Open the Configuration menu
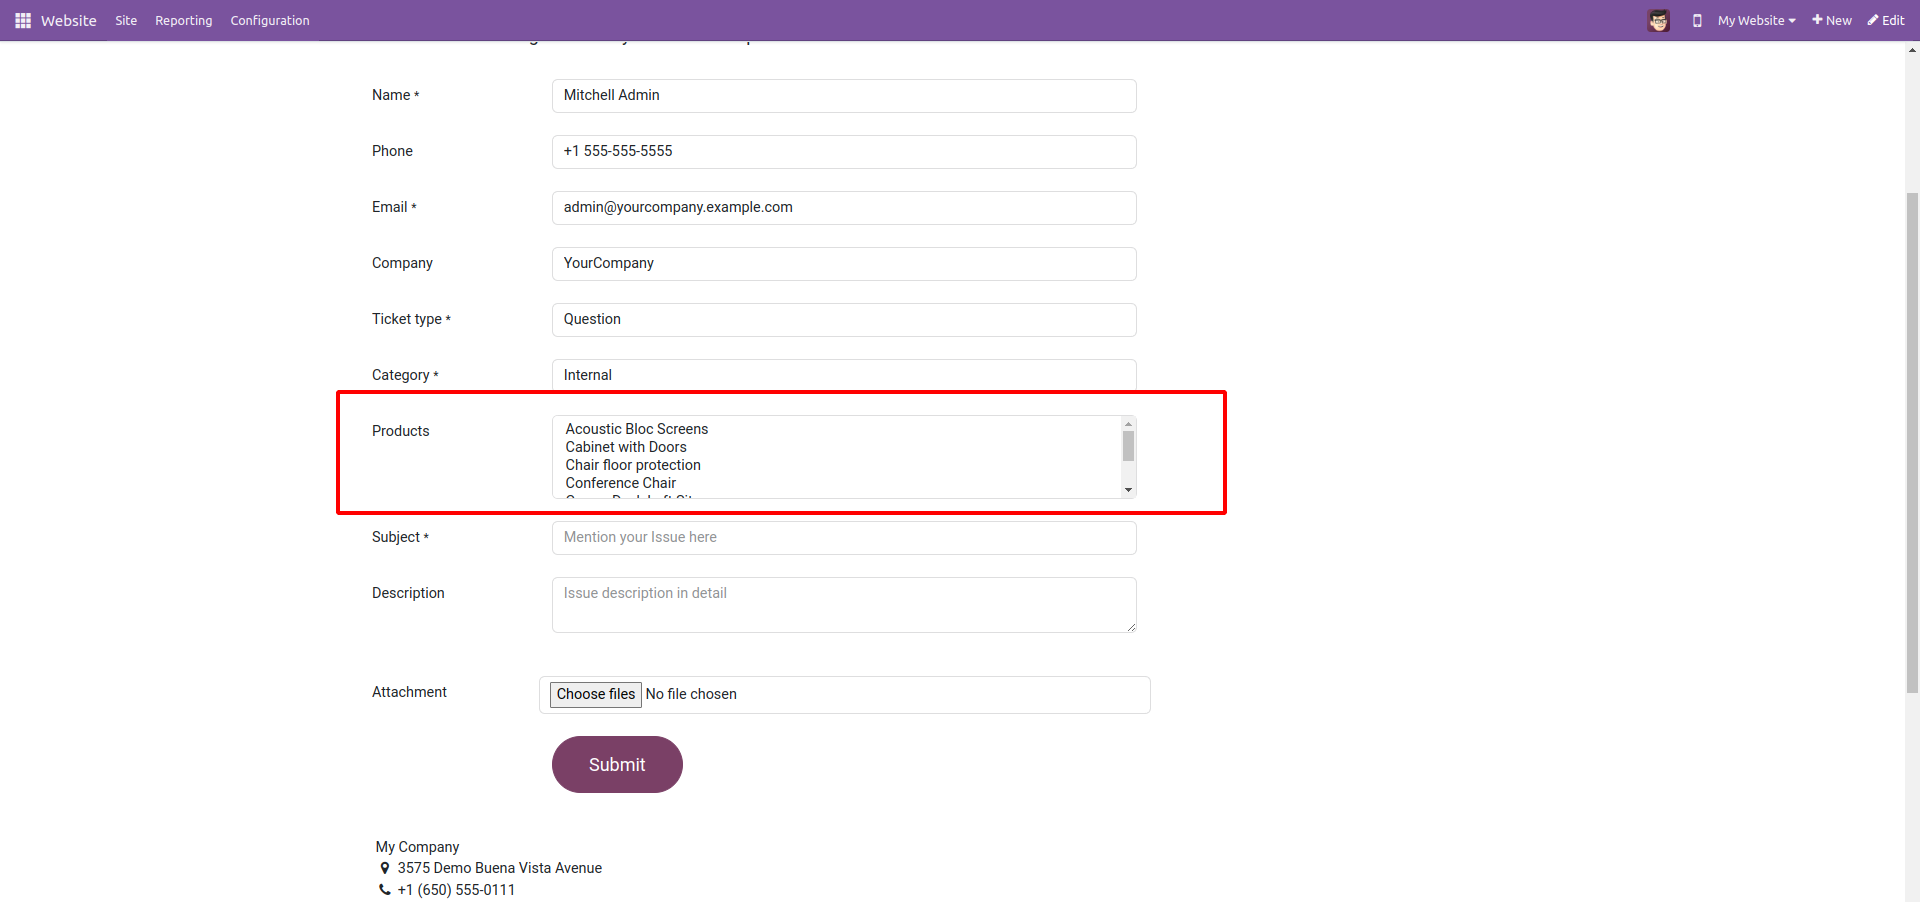 (x=270, y=20)
